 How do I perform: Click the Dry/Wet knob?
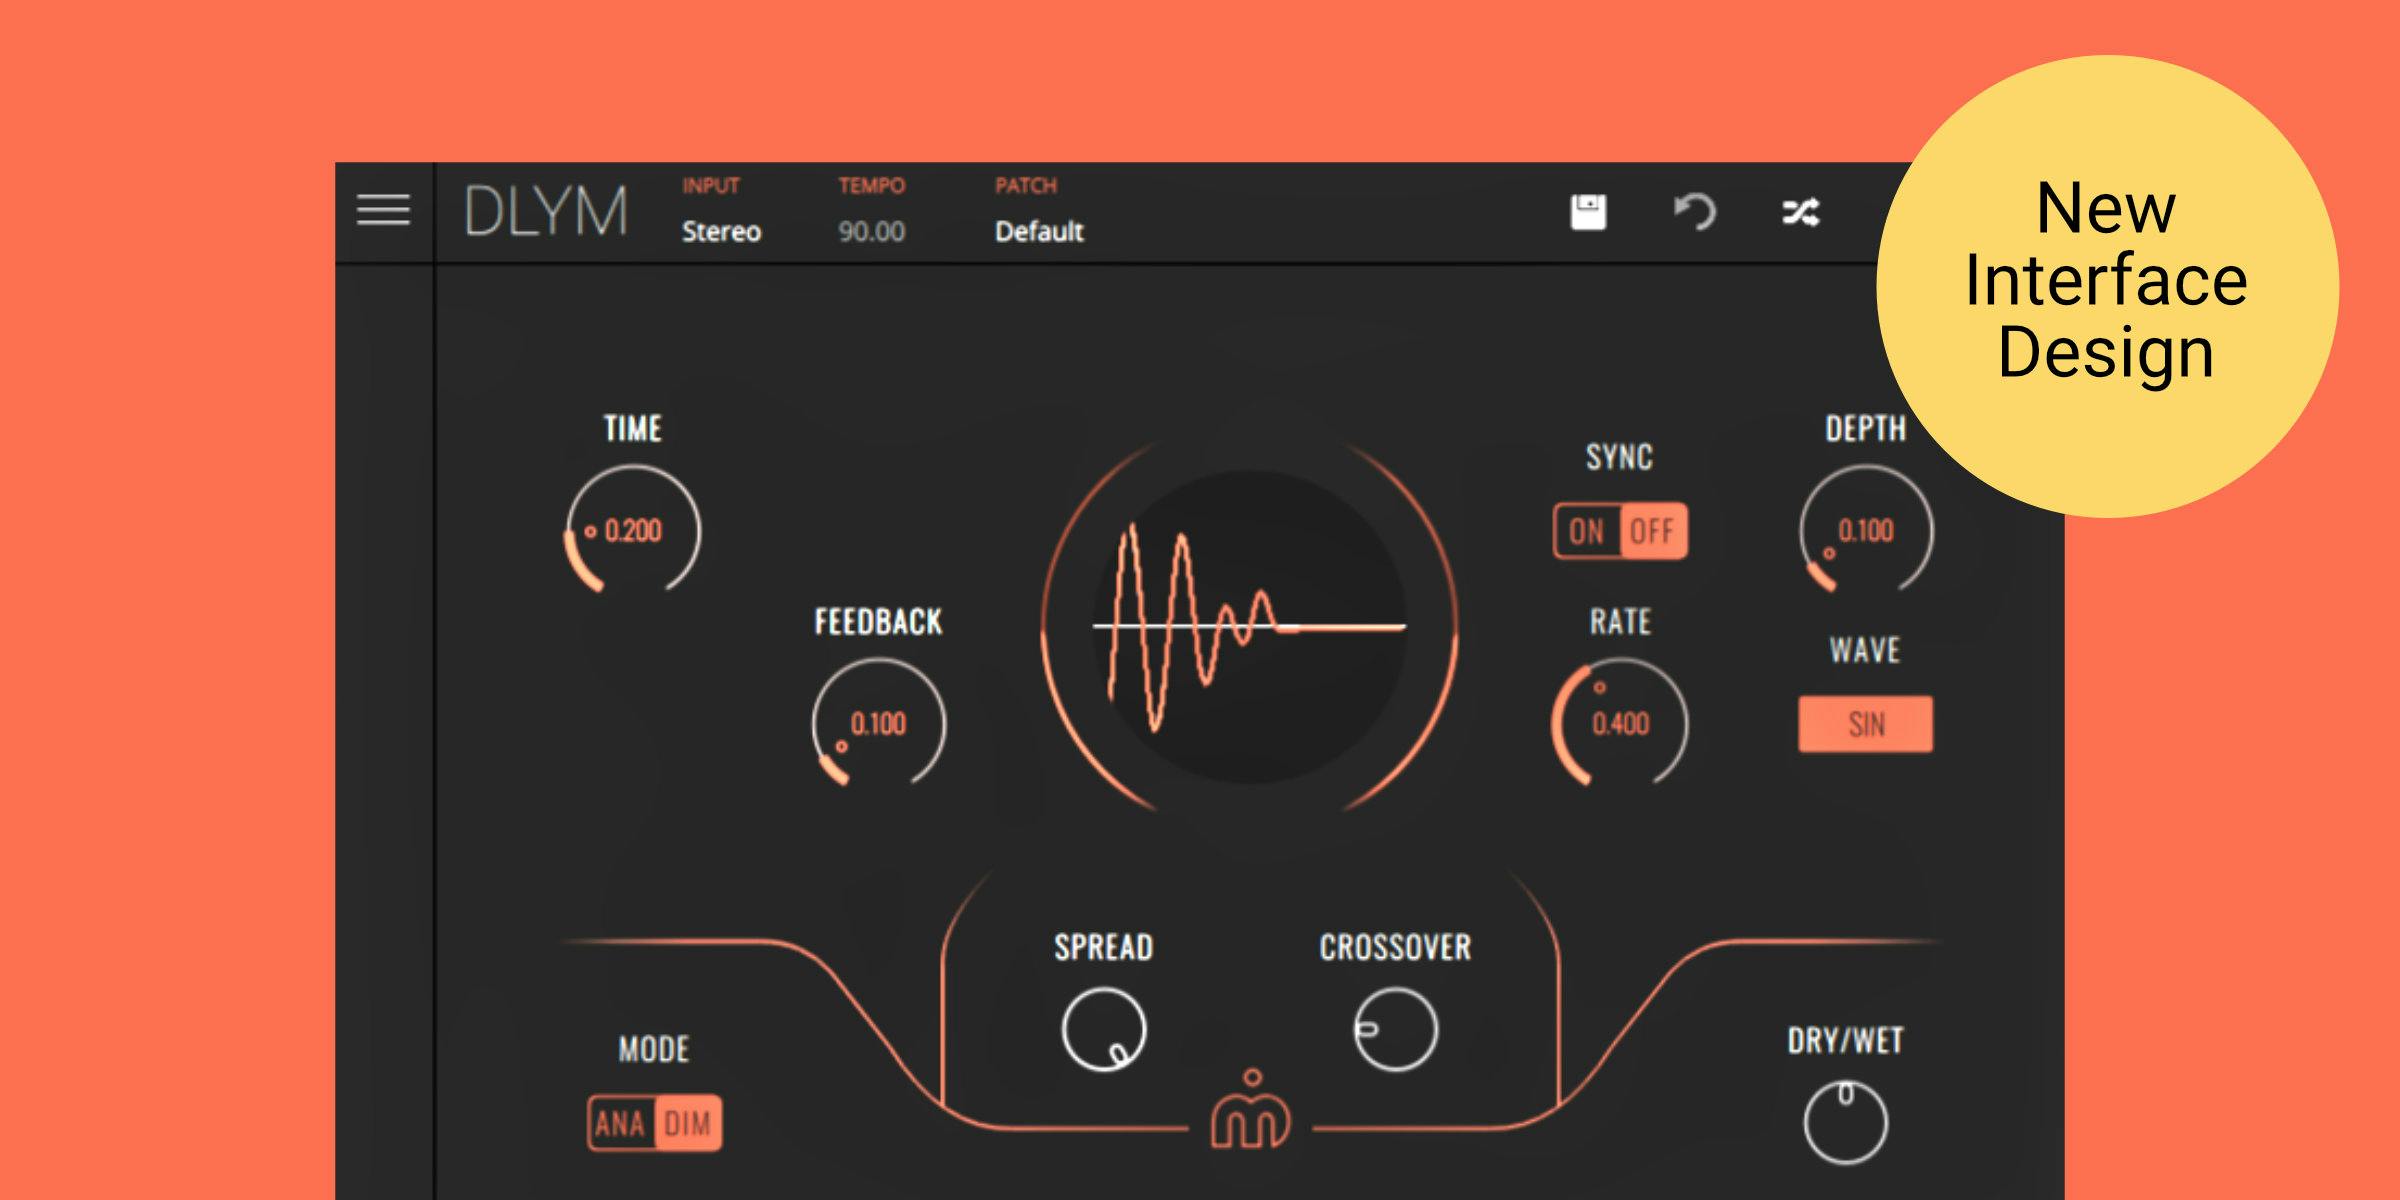click(1845, 1122)
